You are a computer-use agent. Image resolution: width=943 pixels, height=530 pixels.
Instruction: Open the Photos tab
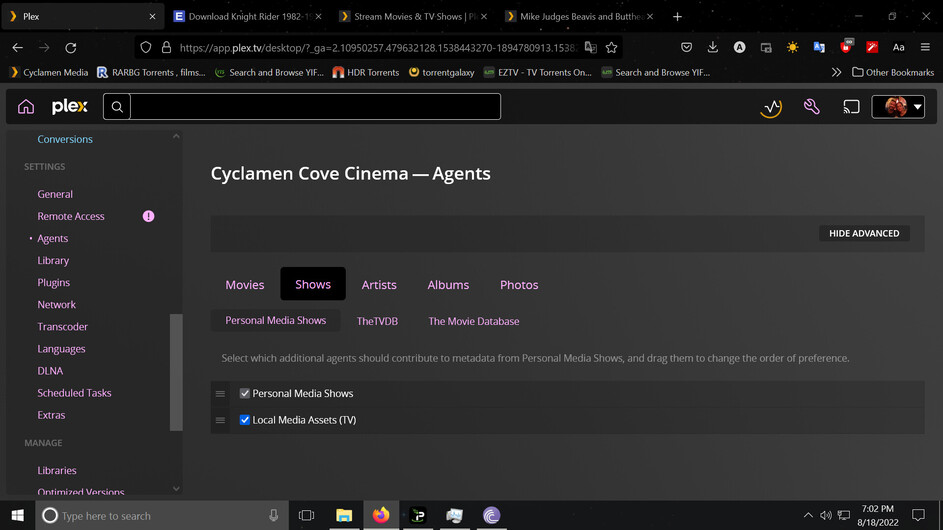519,285
